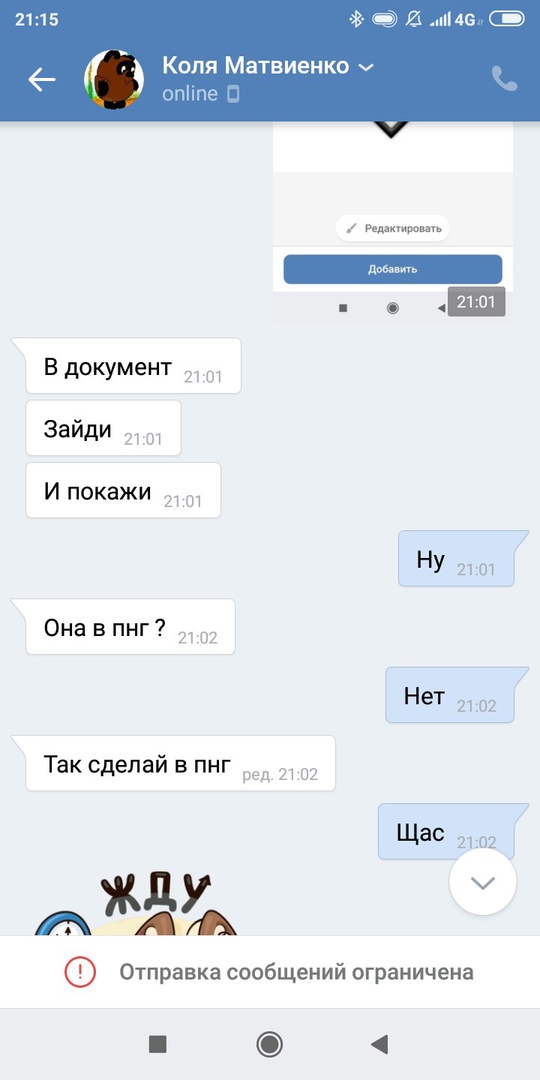
Task: Tap Android square recent apps button
Action: tap(158, 1044)
